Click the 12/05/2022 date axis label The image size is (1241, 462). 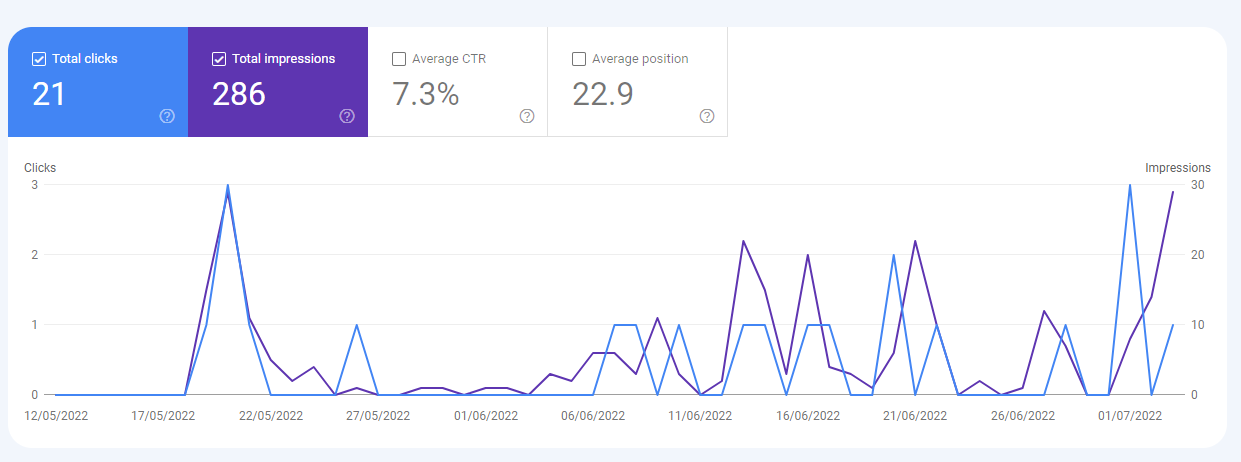pos(57,415)
